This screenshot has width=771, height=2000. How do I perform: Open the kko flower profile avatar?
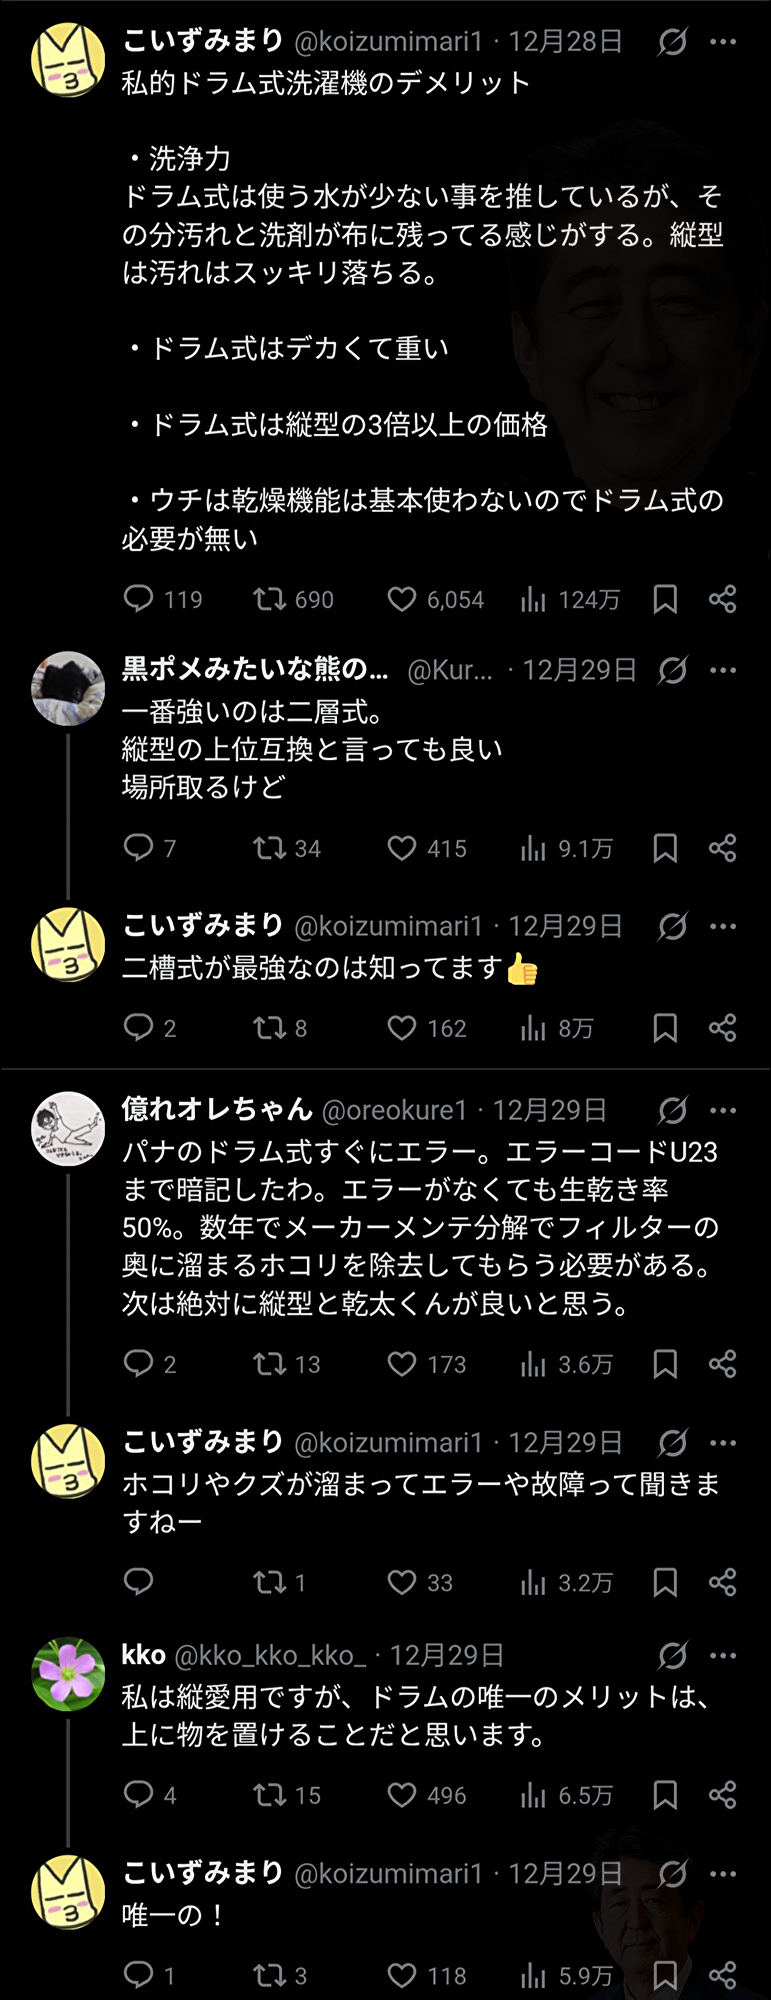coord(68,1674)
